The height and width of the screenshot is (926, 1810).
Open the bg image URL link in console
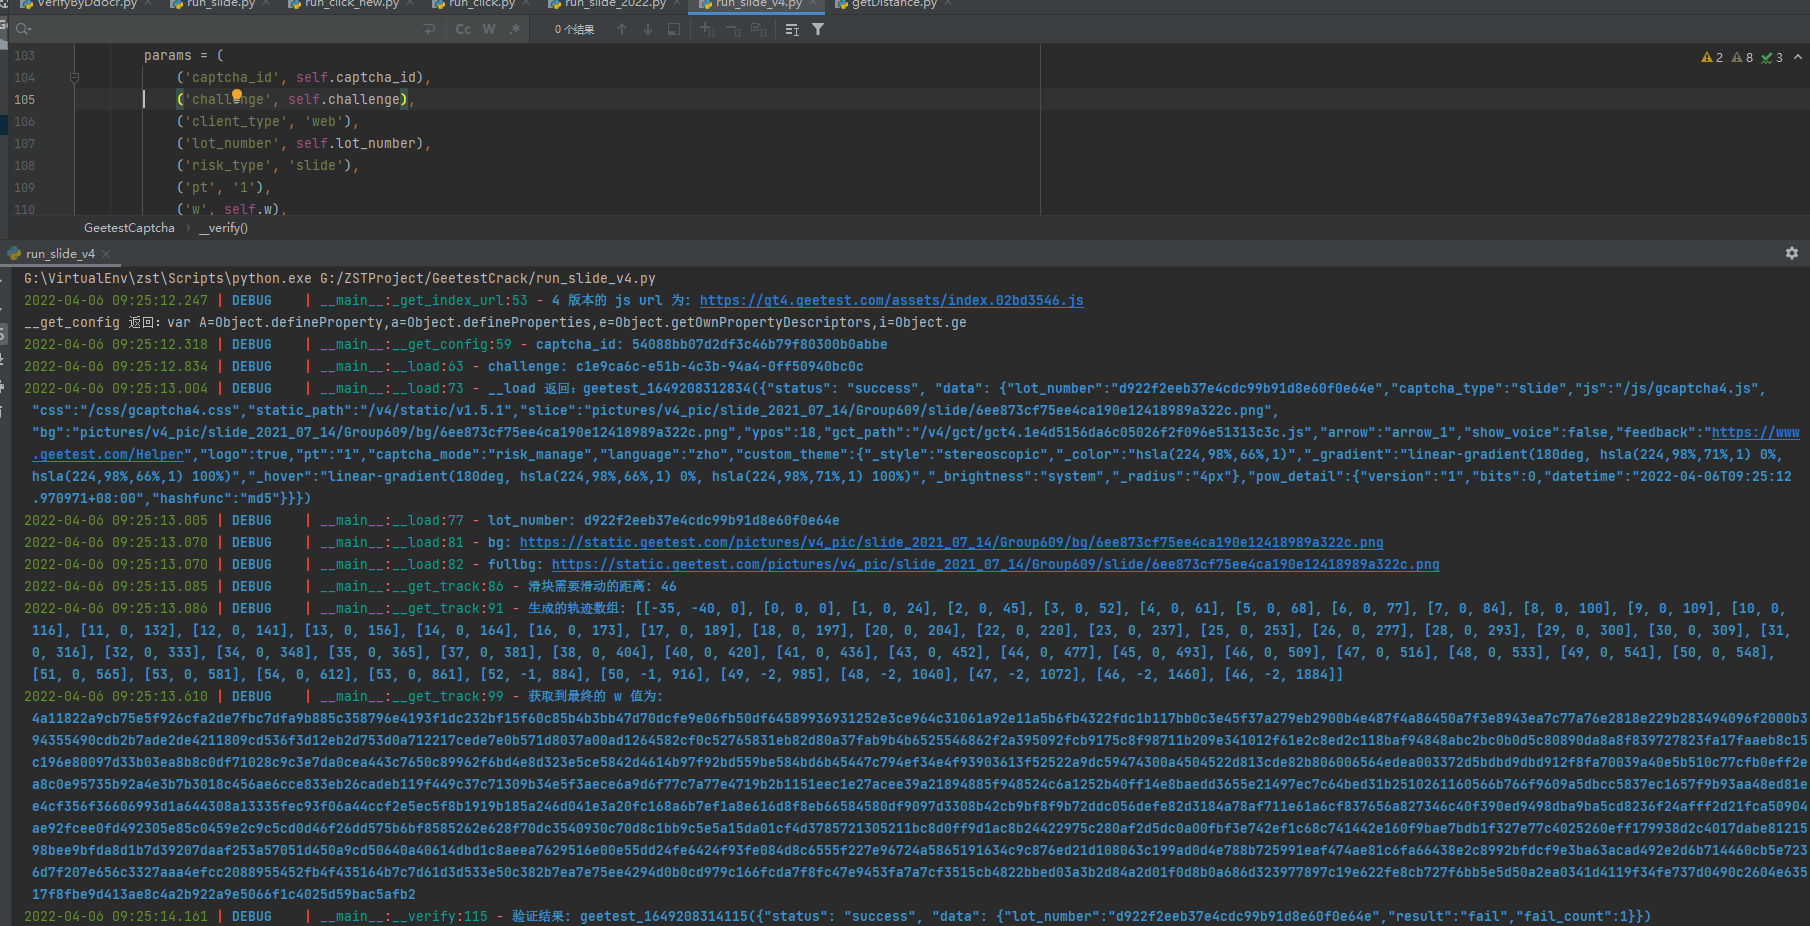point(951,542)
